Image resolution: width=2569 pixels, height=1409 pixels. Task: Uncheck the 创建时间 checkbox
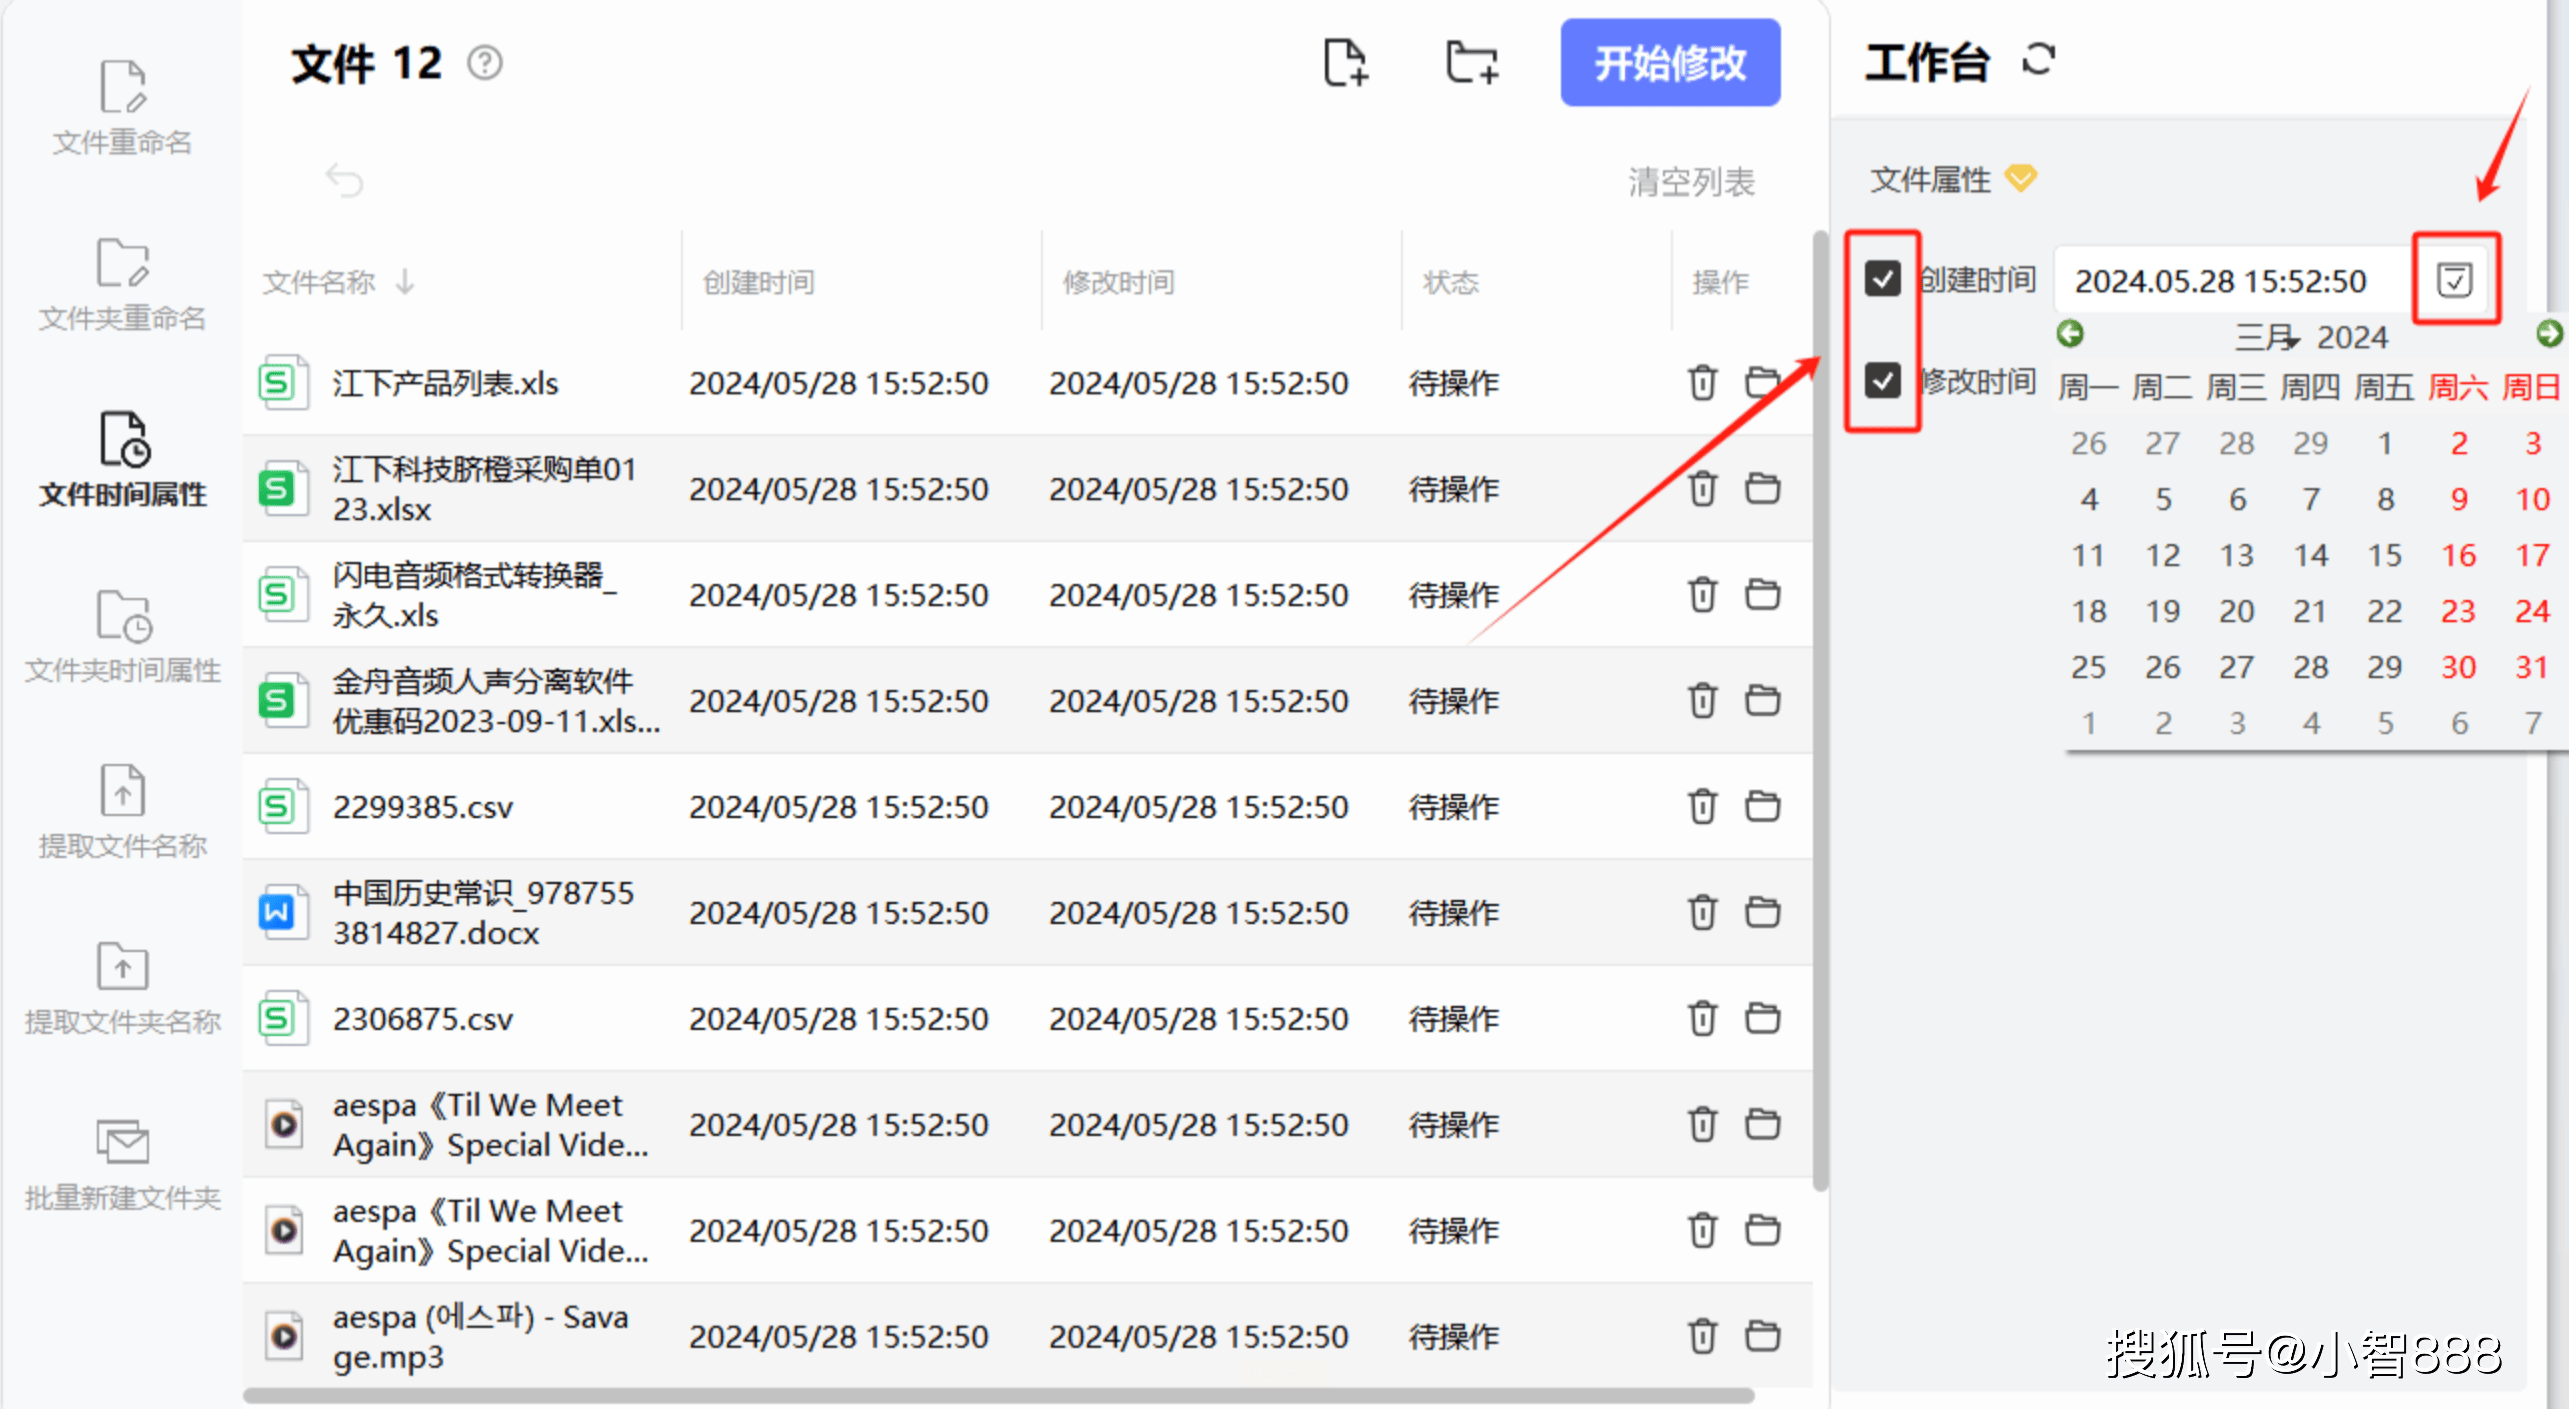point(1882,281)
